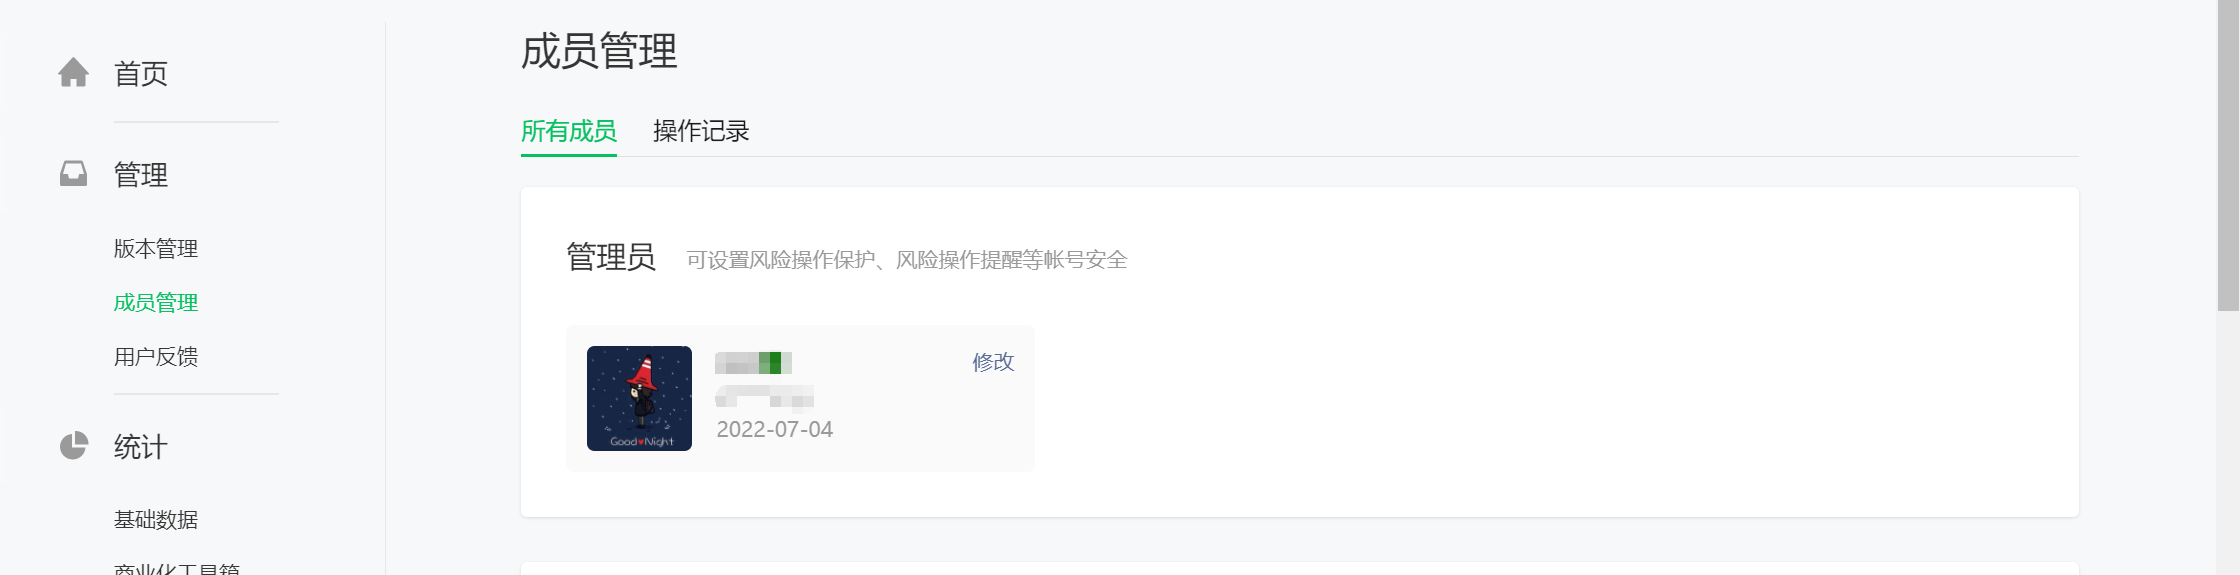This screenshot has height=575, width=2240.
Task: Open 成员管理 in the sidebar
Action: (x=156, y=302)
